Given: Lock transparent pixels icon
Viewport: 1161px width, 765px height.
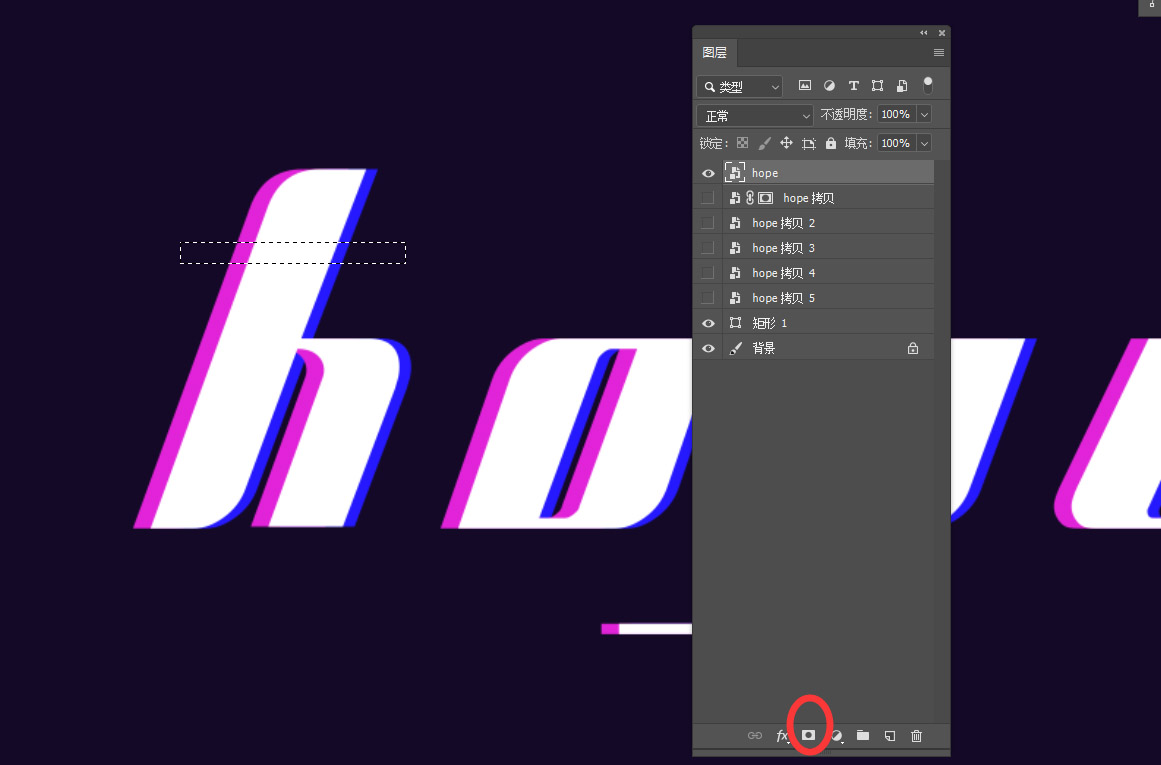Looking at the screenshot, I should pyautogui.click(x=742, y=143).
